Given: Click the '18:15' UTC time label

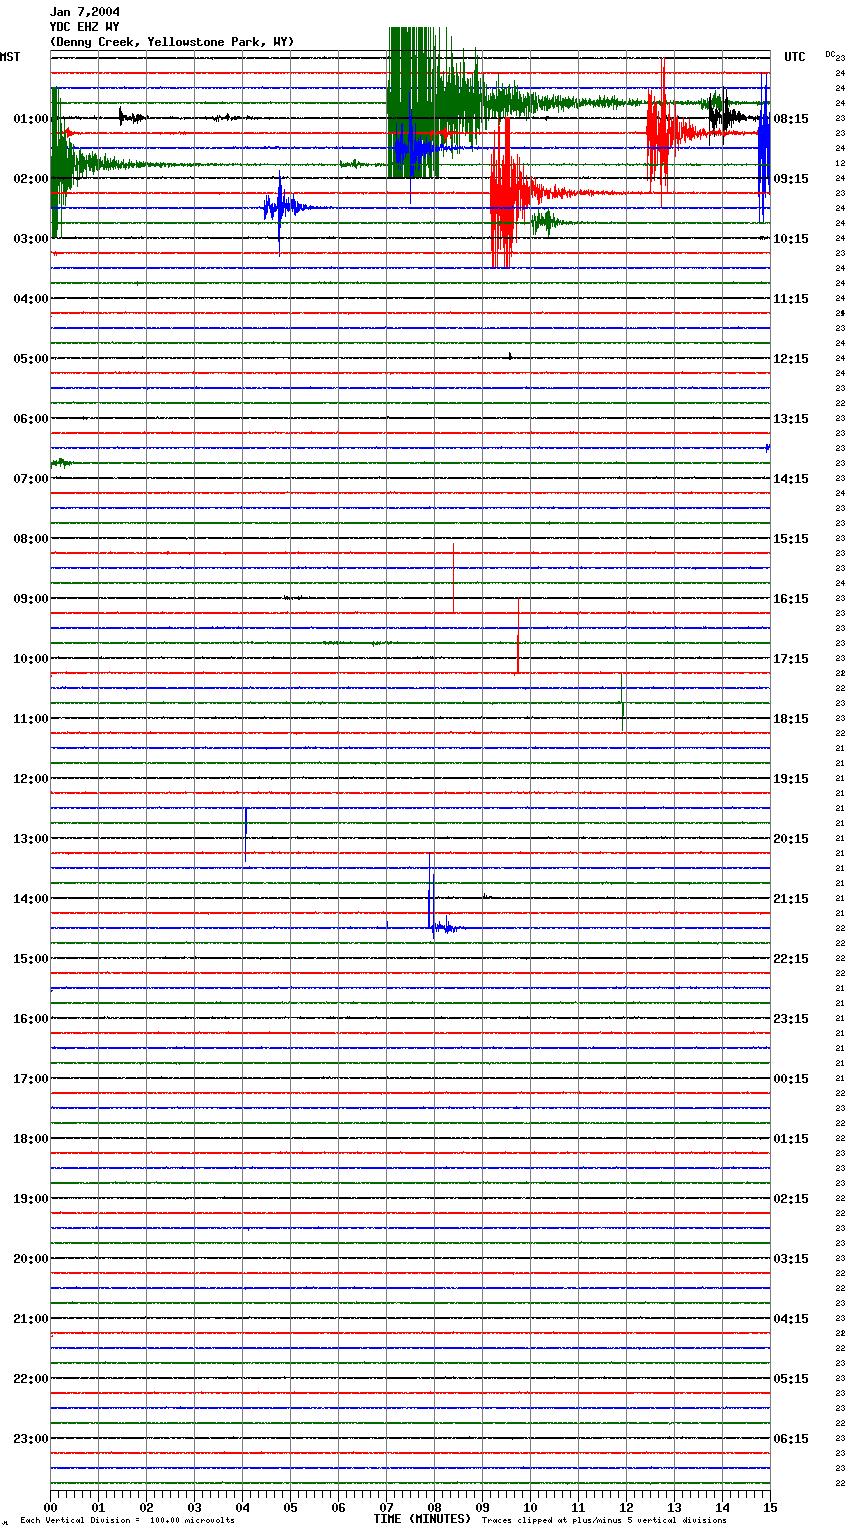Looking at the screenshot, I should click(791, 719).
